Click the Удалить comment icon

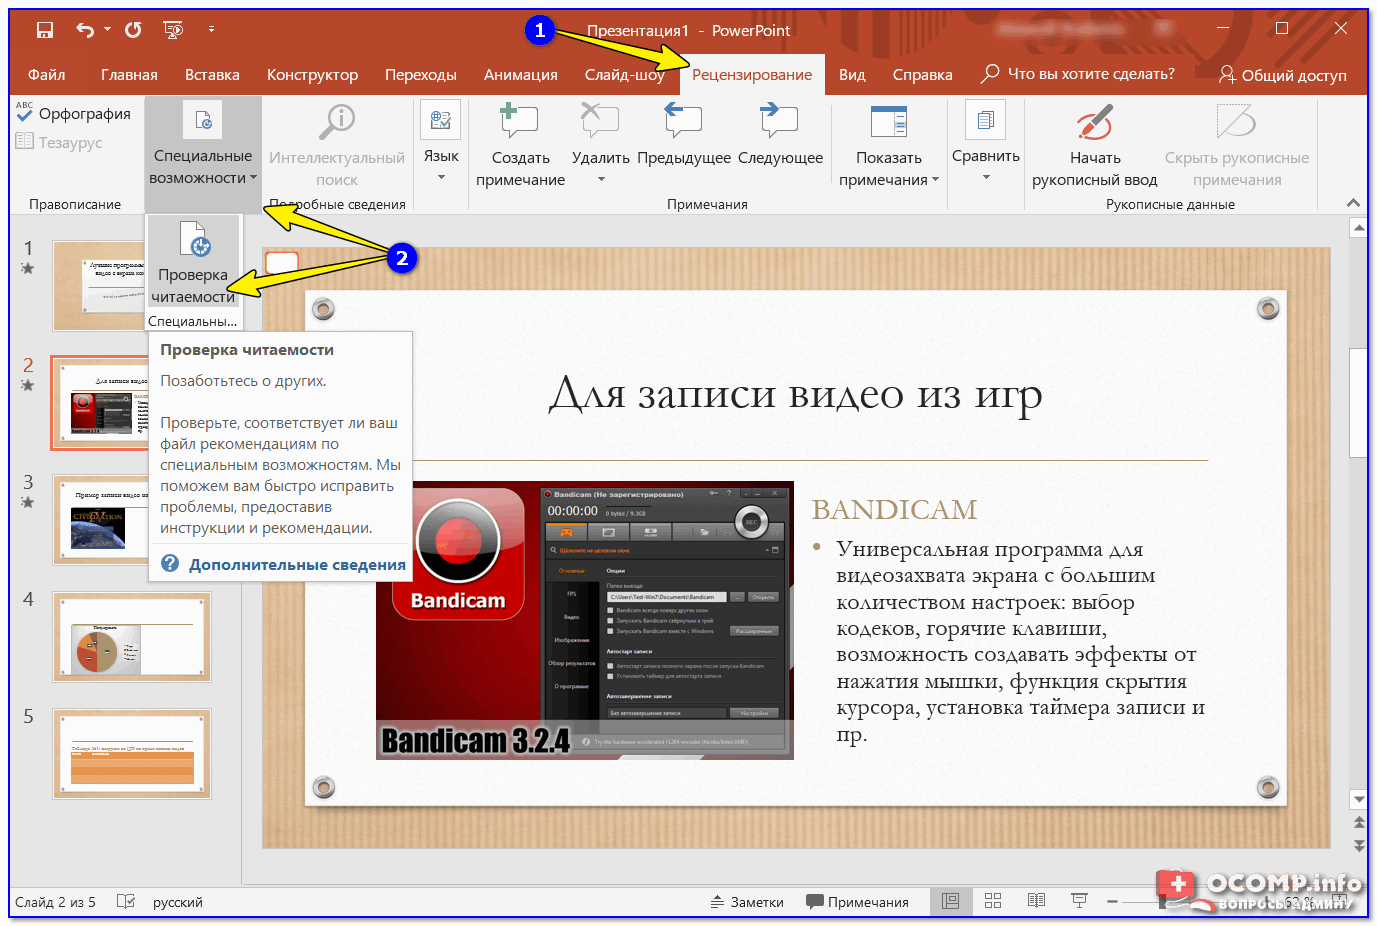click(x=600, y=121)
